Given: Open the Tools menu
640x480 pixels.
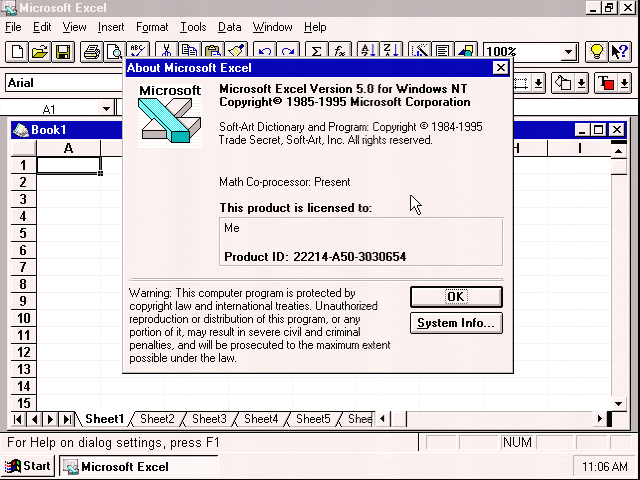Looking at the screenshot, I should coord(193,27).
